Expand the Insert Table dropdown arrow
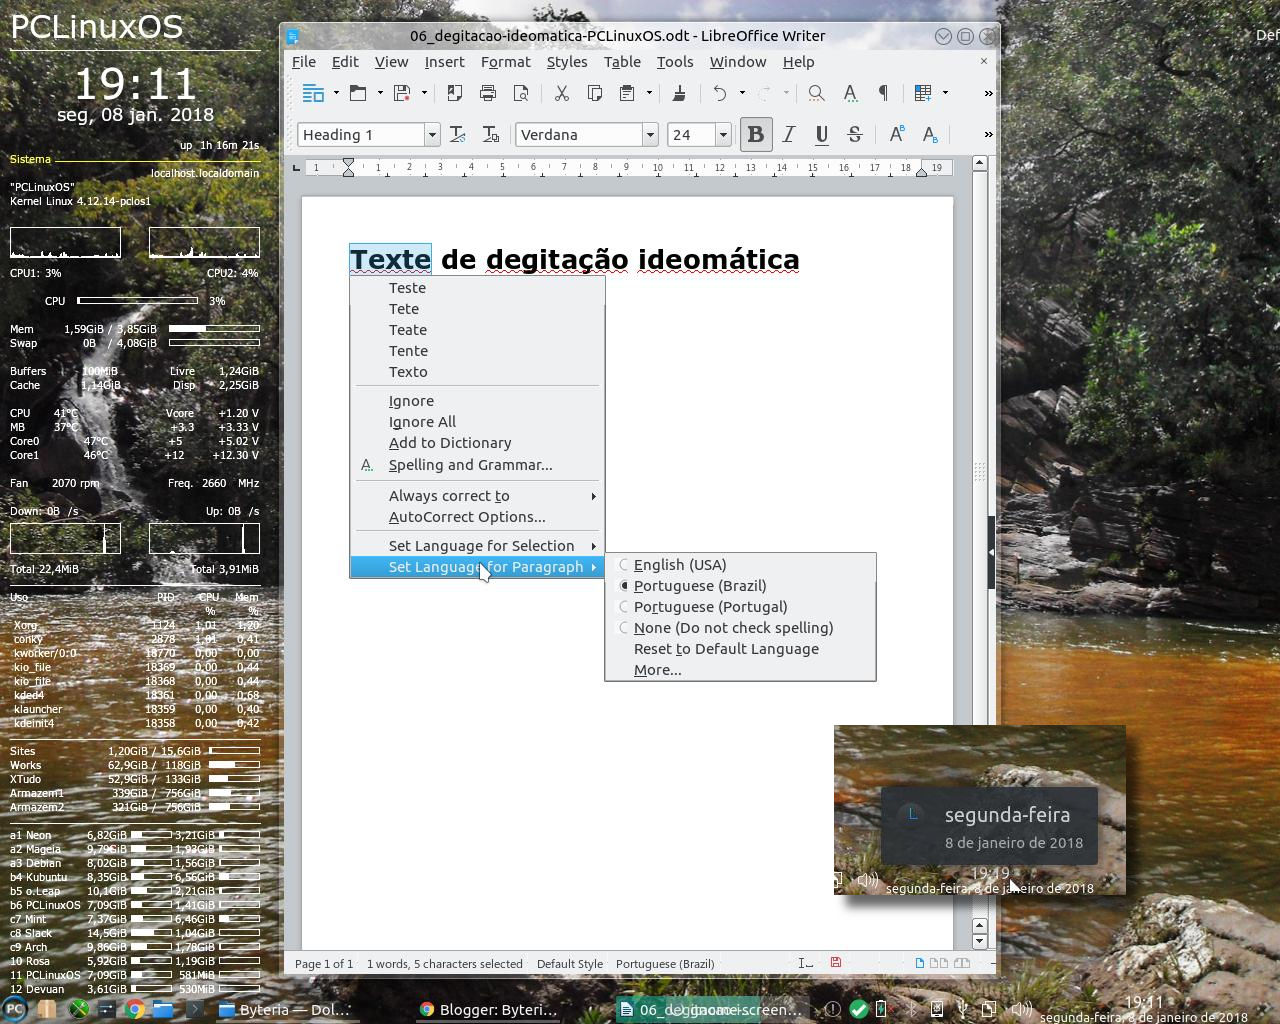 945,93
